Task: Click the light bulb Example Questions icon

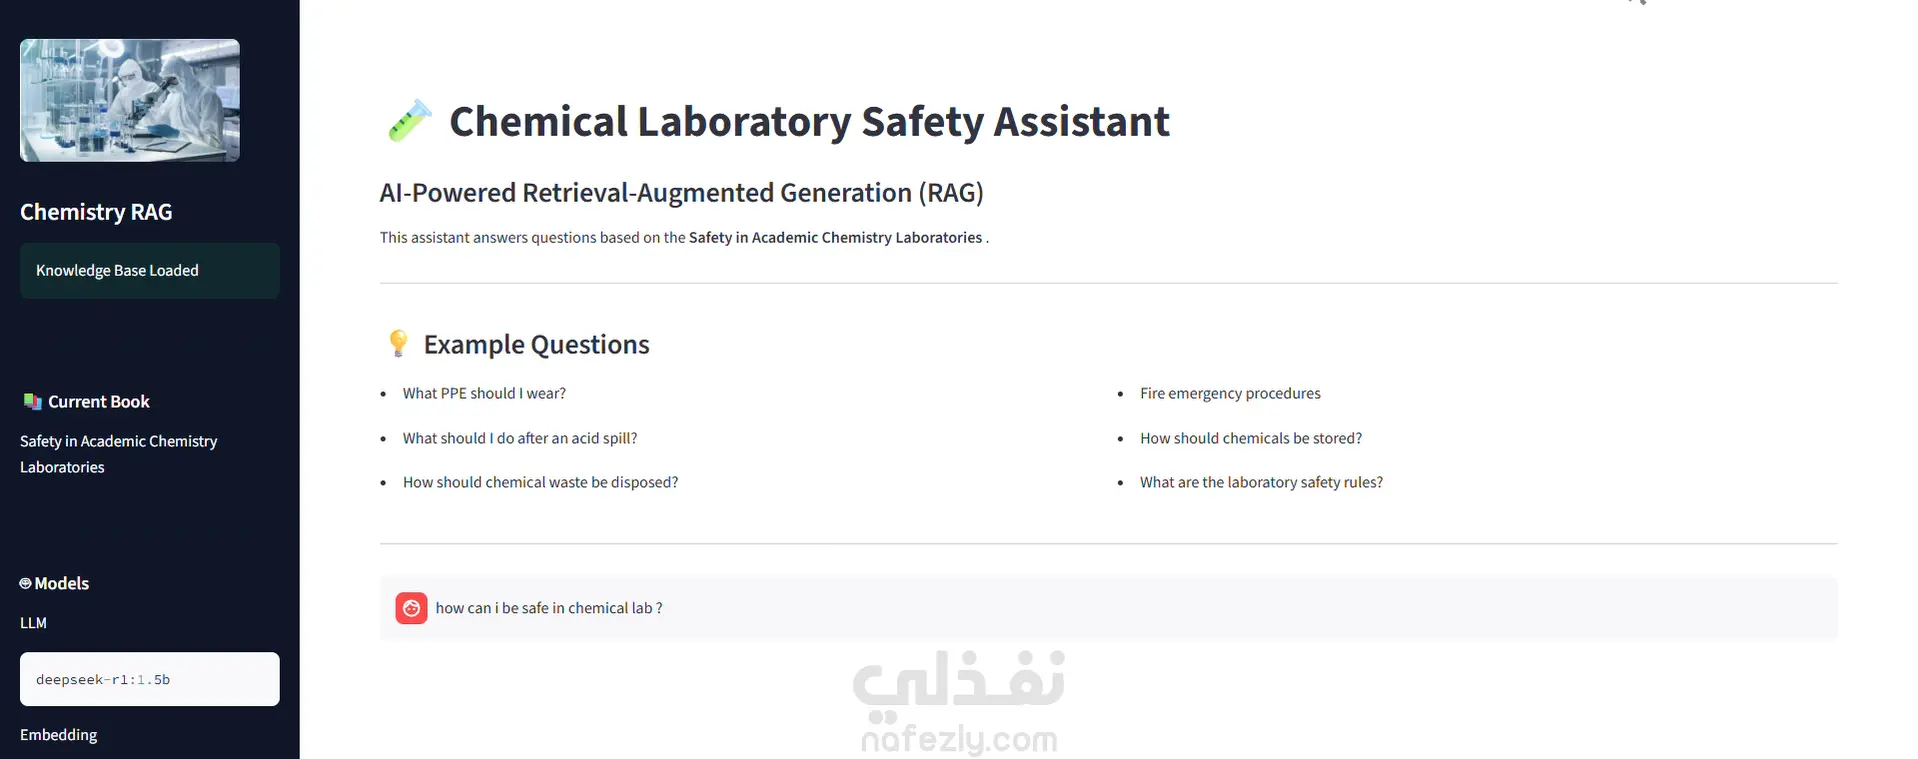Action: pyautogui.click(x=398, y=343)
